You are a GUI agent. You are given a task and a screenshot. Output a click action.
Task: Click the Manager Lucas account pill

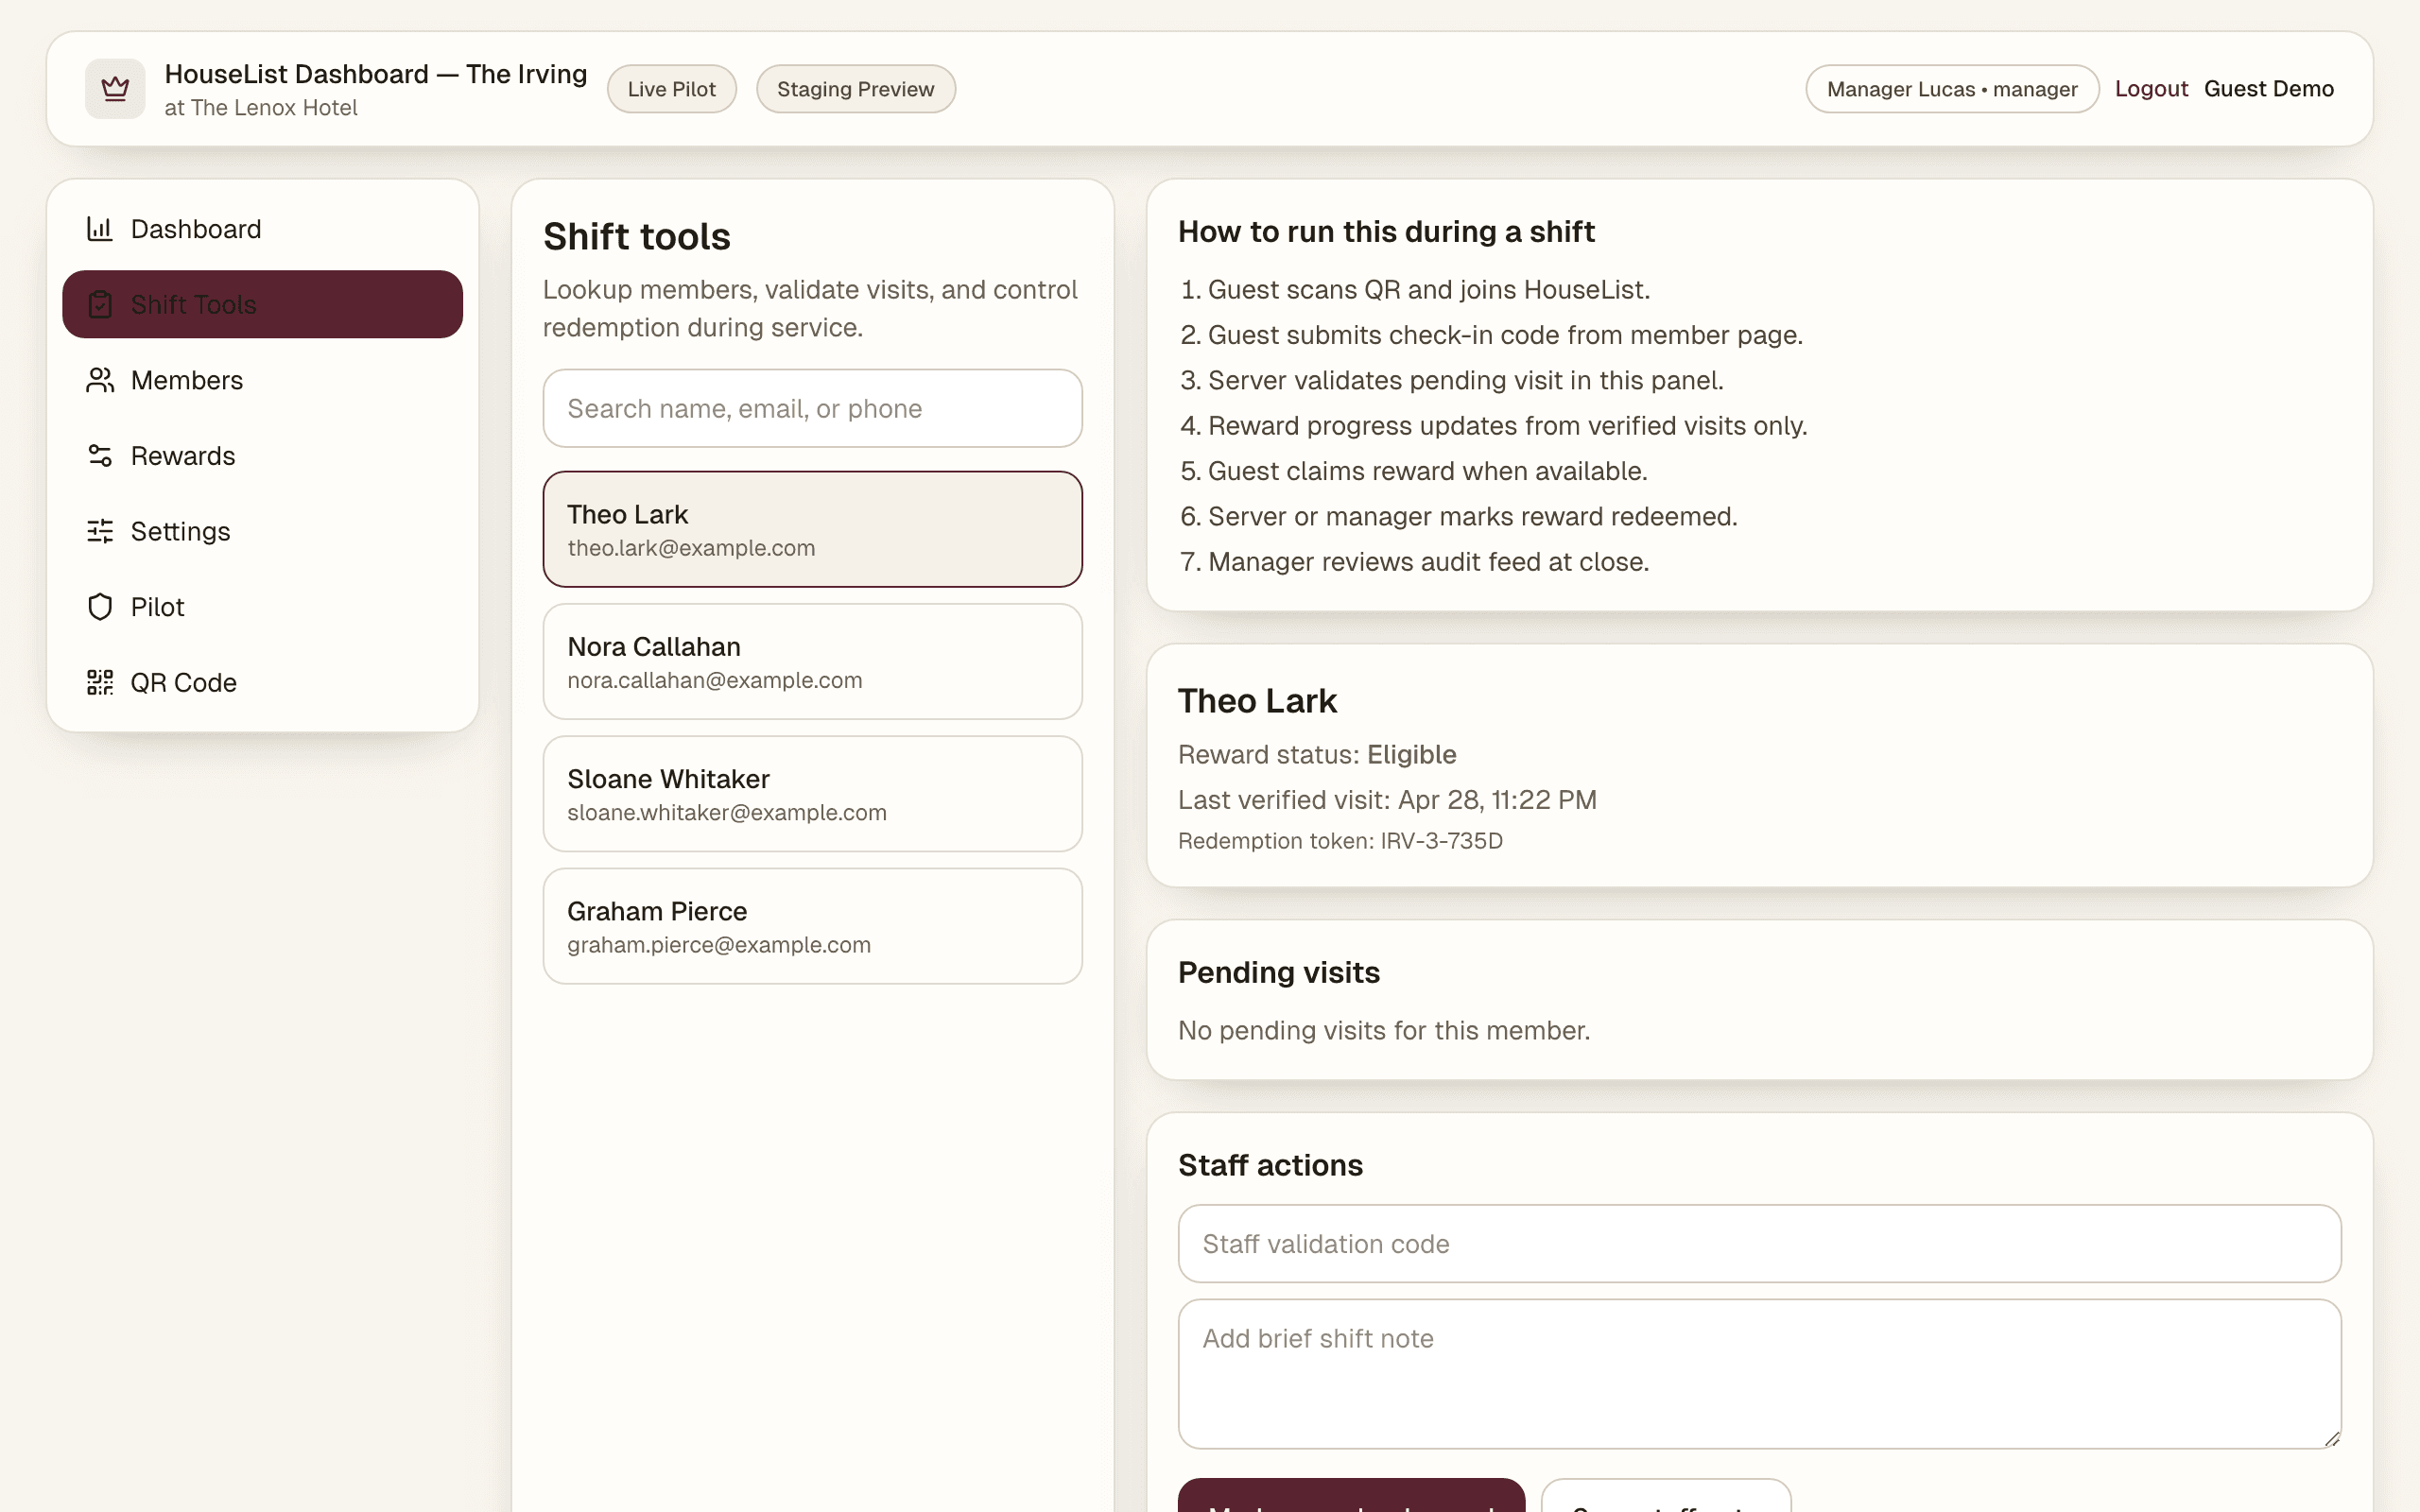point(1951,88)
